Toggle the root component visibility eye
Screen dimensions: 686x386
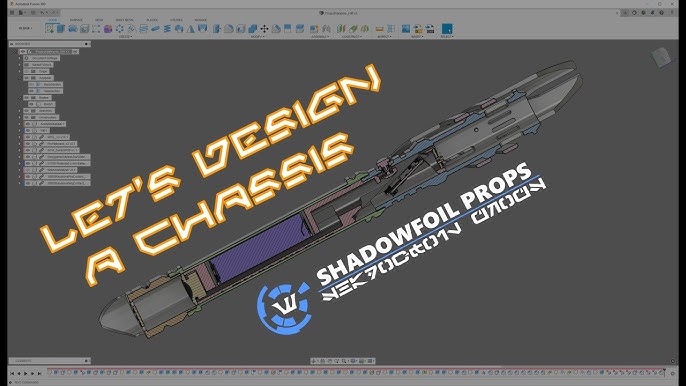pyautogui.click(x=23, y=51)
